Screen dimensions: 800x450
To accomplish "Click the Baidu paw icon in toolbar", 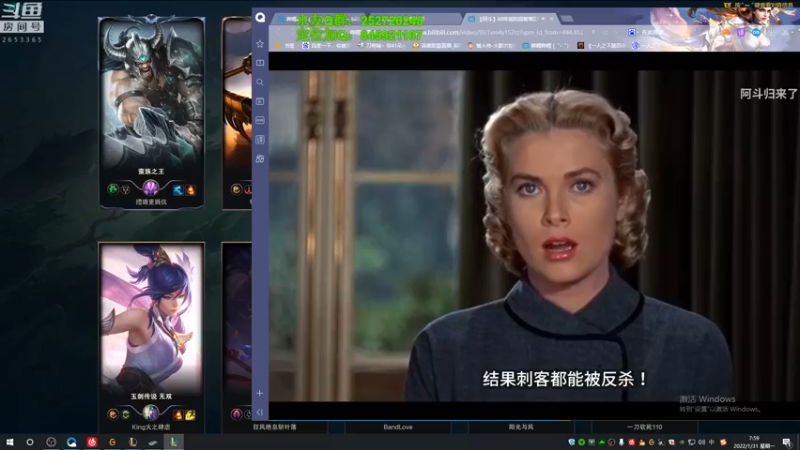I will (632, 32).
